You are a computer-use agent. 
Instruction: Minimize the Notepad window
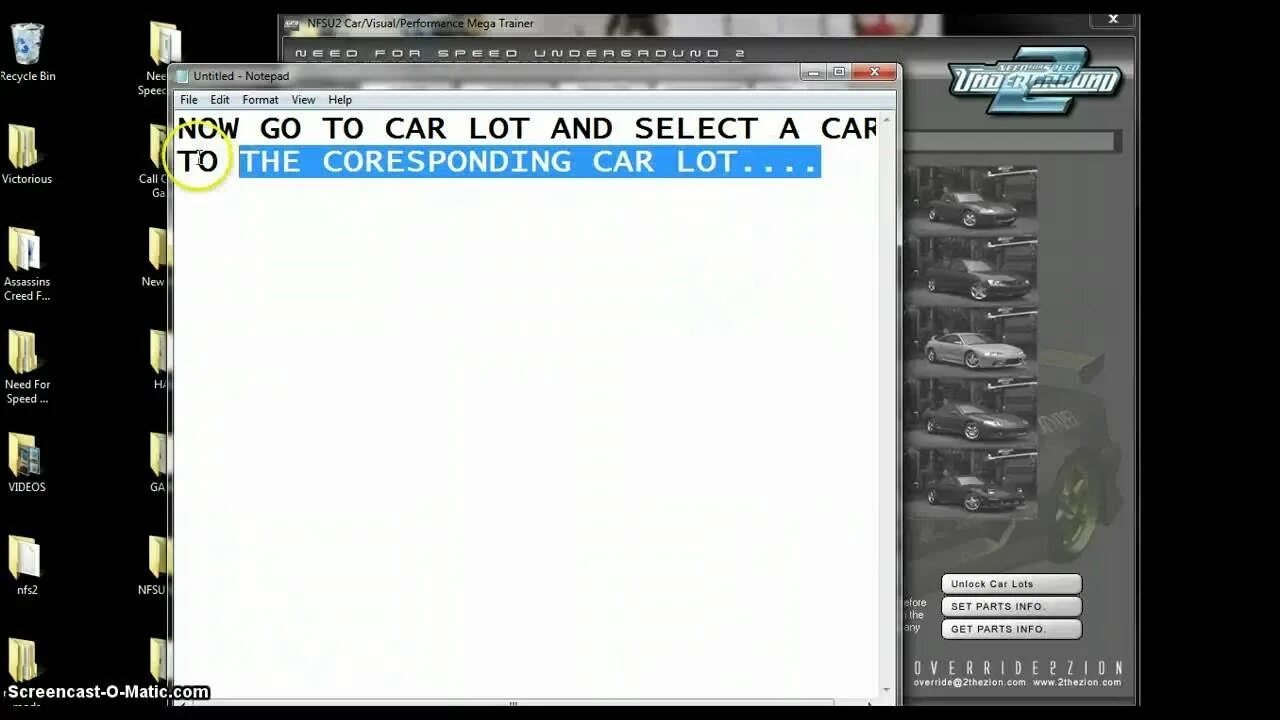(813, 72)
